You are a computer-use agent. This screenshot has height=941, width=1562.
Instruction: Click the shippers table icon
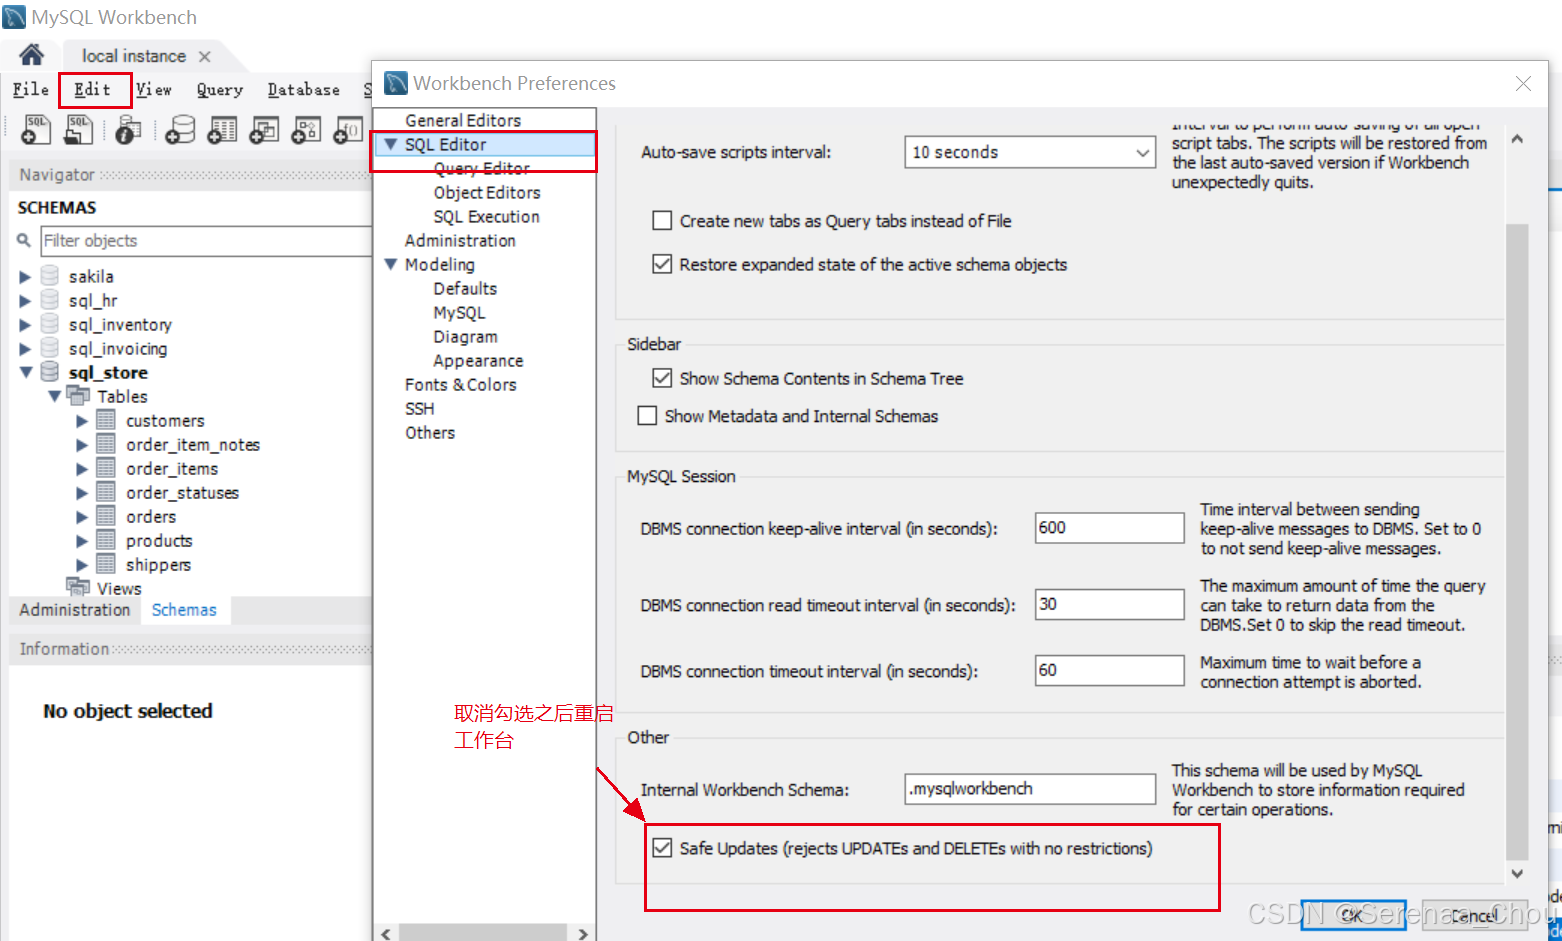[x=106, y=564]
